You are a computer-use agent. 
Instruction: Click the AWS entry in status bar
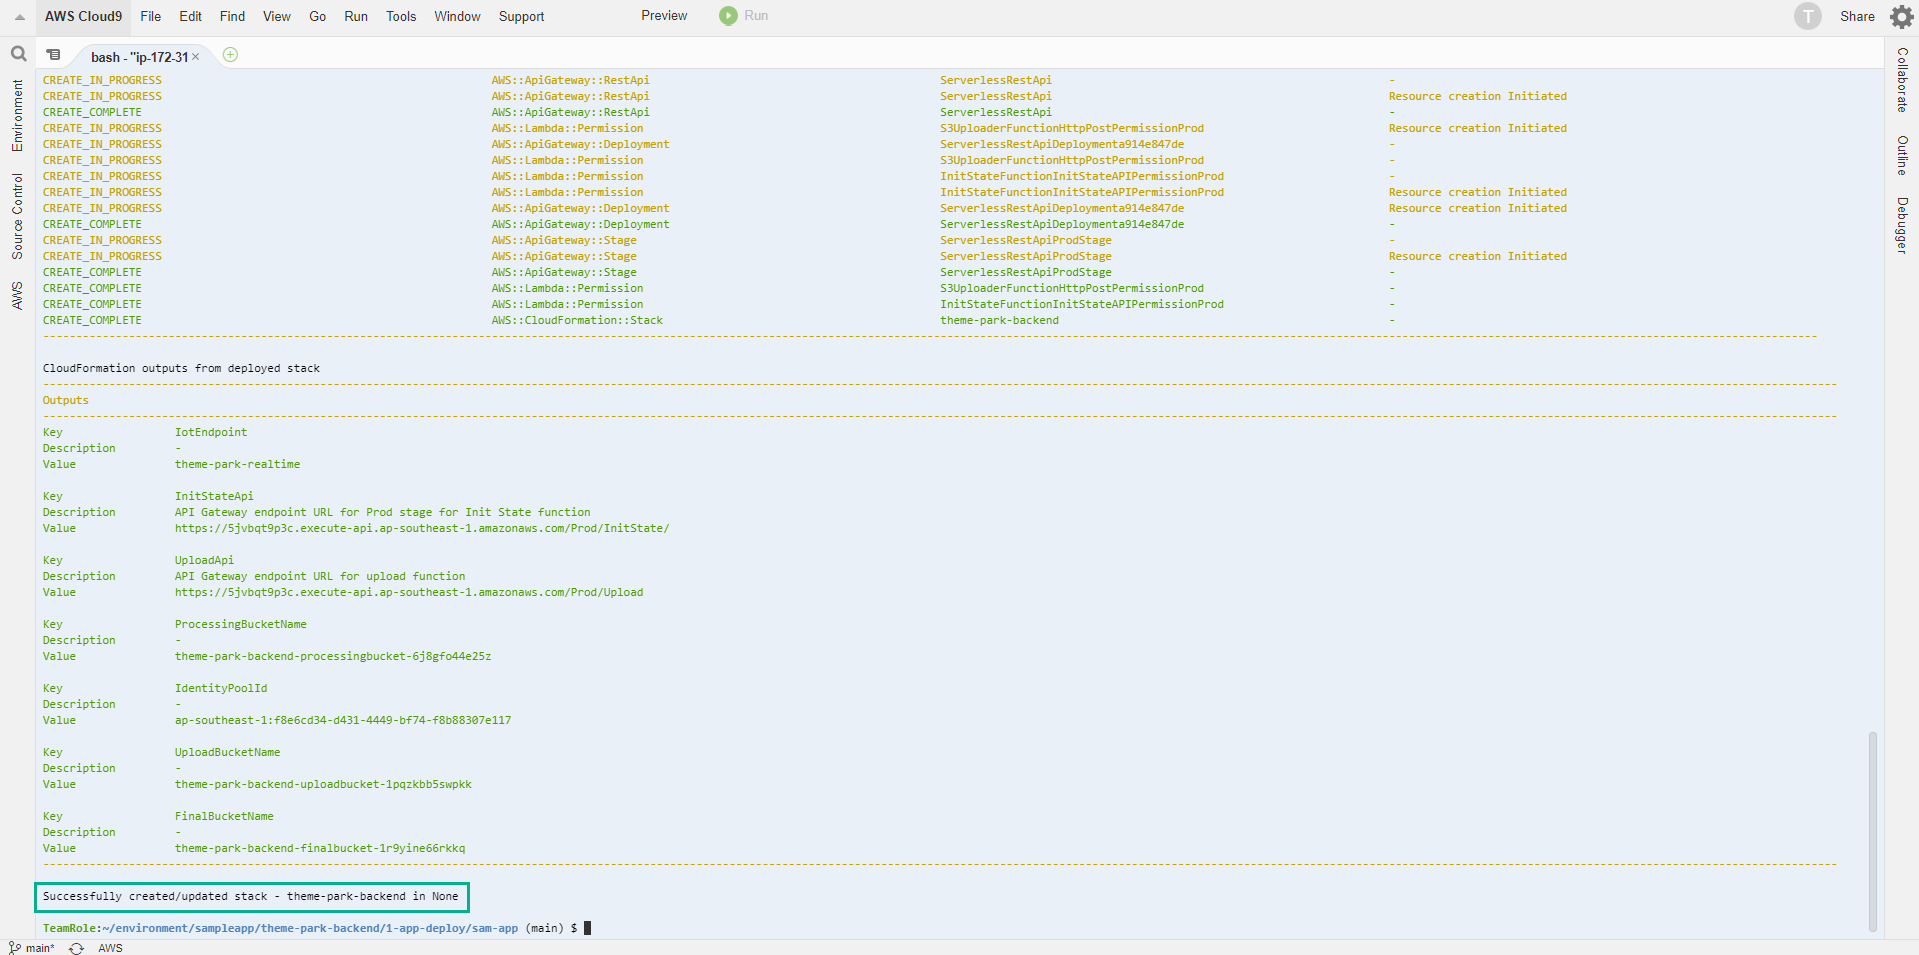click(x=110, y=948)
